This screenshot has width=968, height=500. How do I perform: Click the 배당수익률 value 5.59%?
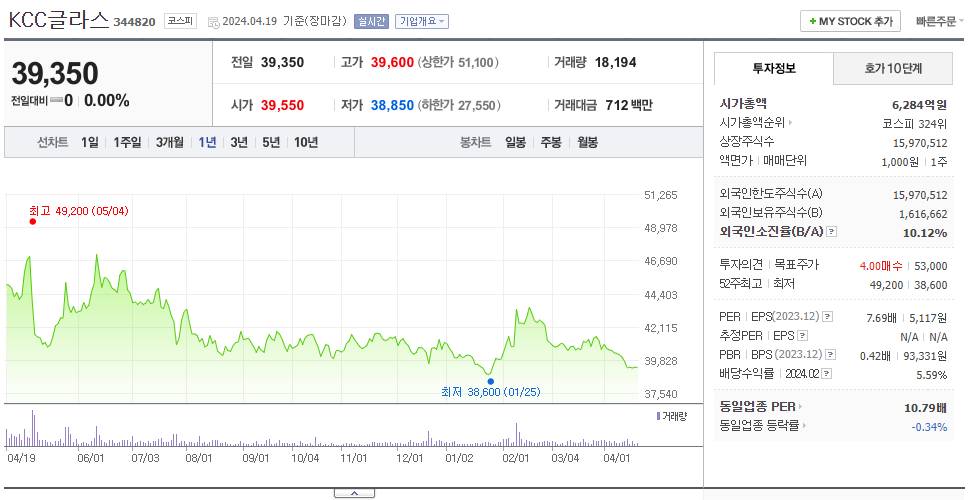pyautogui.click(x=932, y=375)
